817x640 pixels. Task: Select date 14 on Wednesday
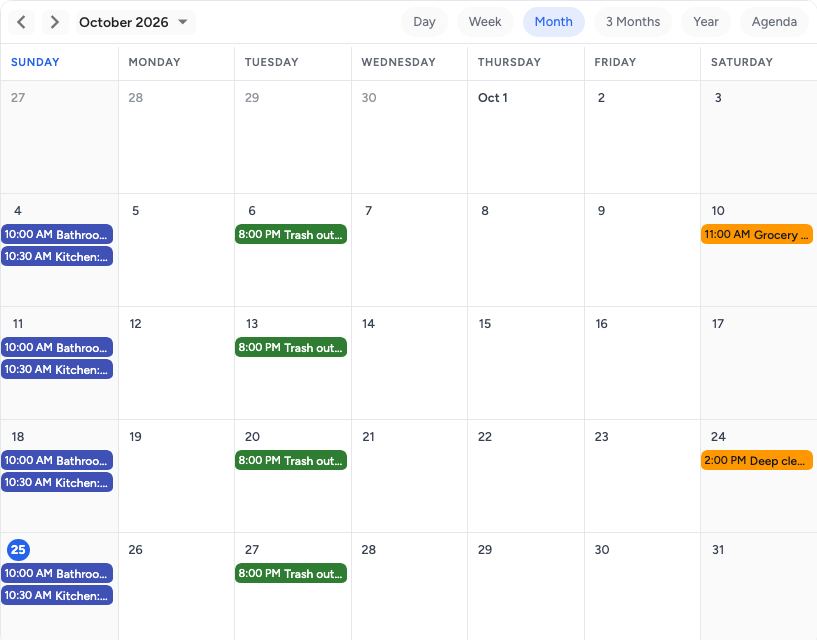click(368, 324)
